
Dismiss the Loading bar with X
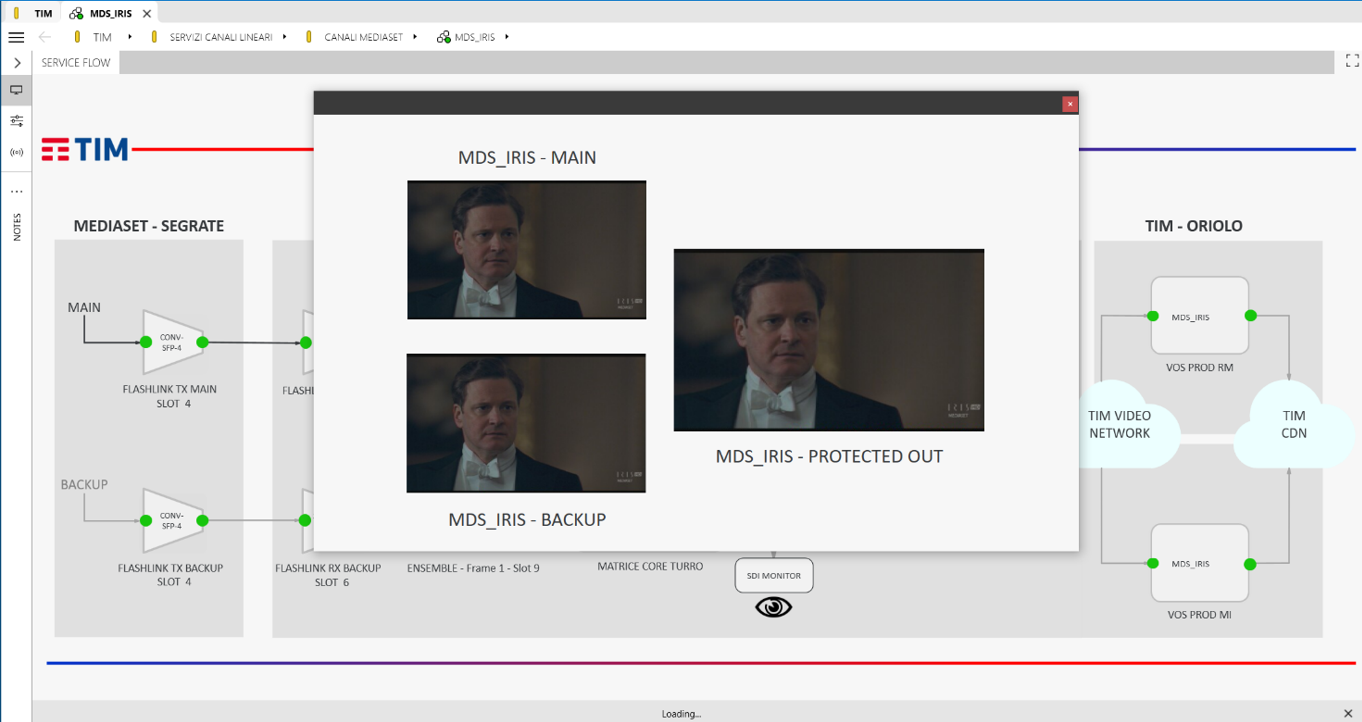1349,713
